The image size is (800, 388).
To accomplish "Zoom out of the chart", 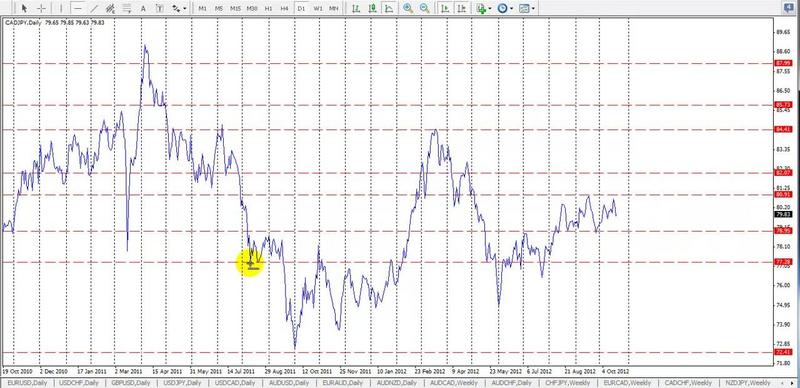I will (424, 8).
